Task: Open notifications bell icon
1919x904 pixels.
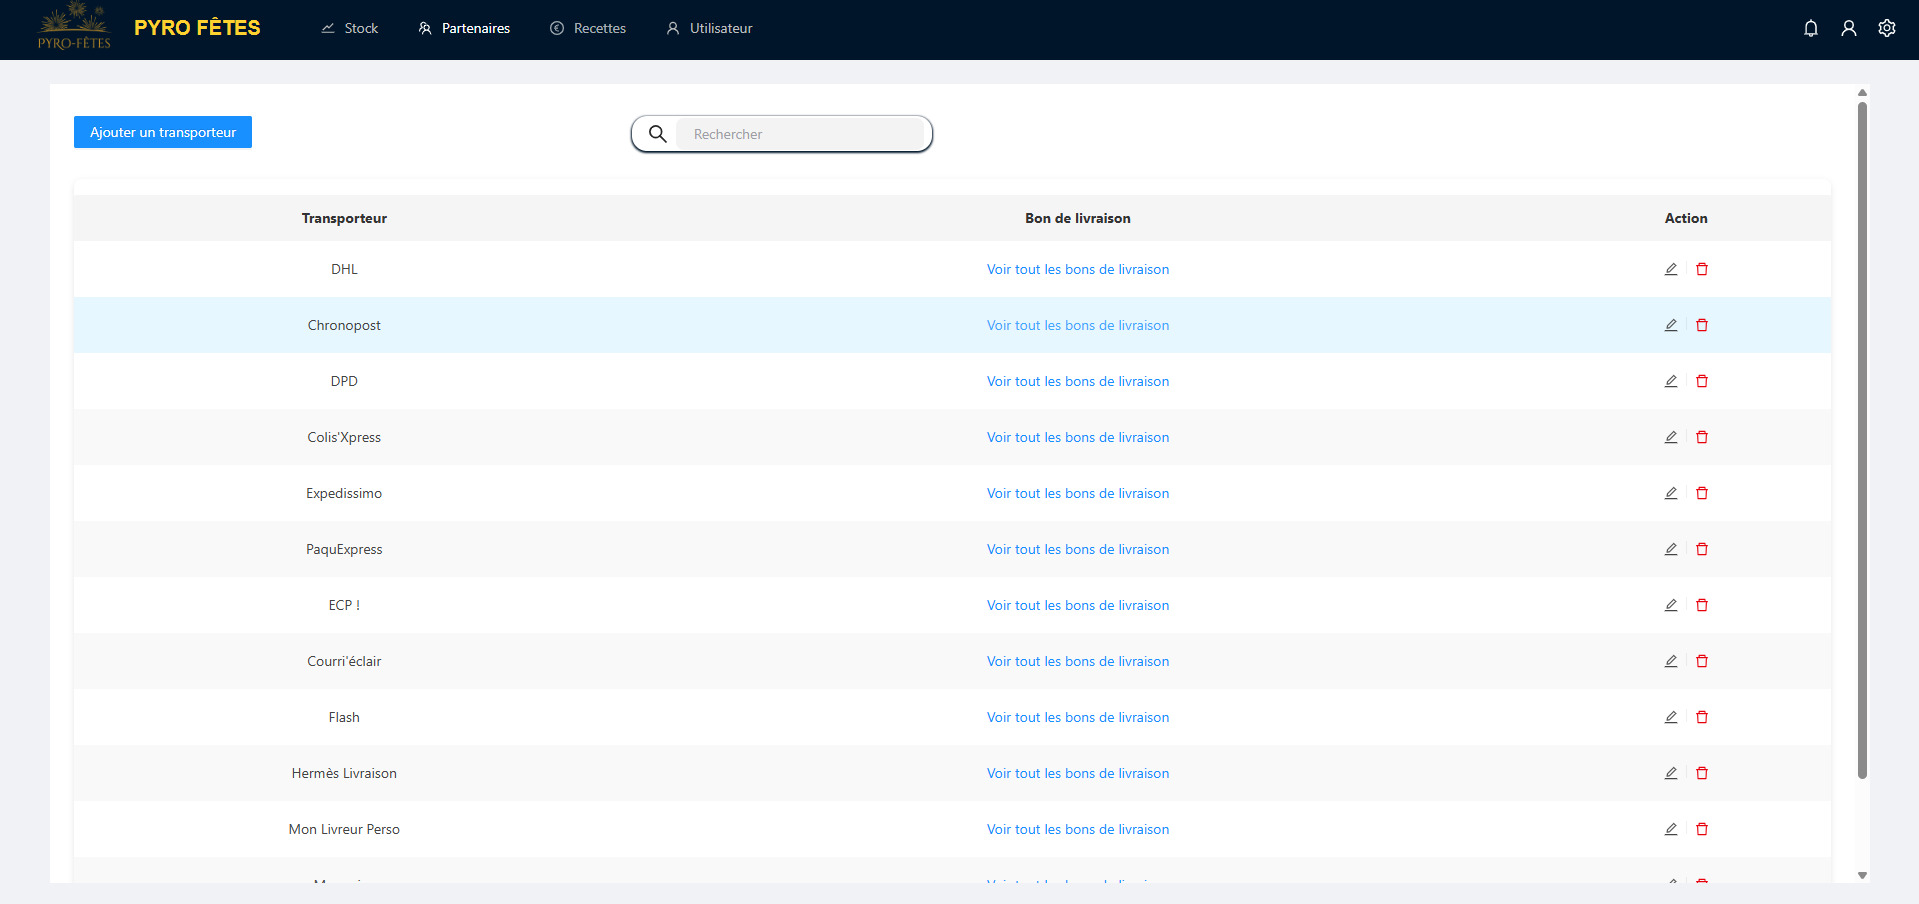Action: pos(1810,28)
